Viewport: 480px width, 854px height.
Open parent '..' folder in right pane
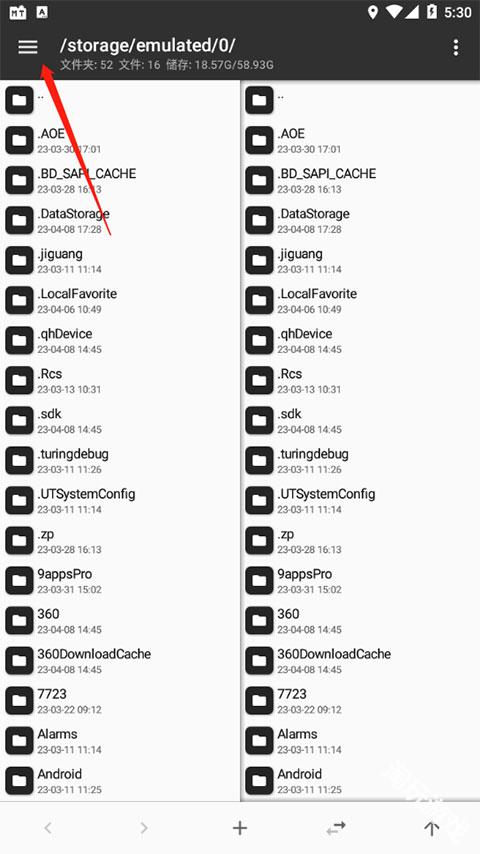(360, 100)
